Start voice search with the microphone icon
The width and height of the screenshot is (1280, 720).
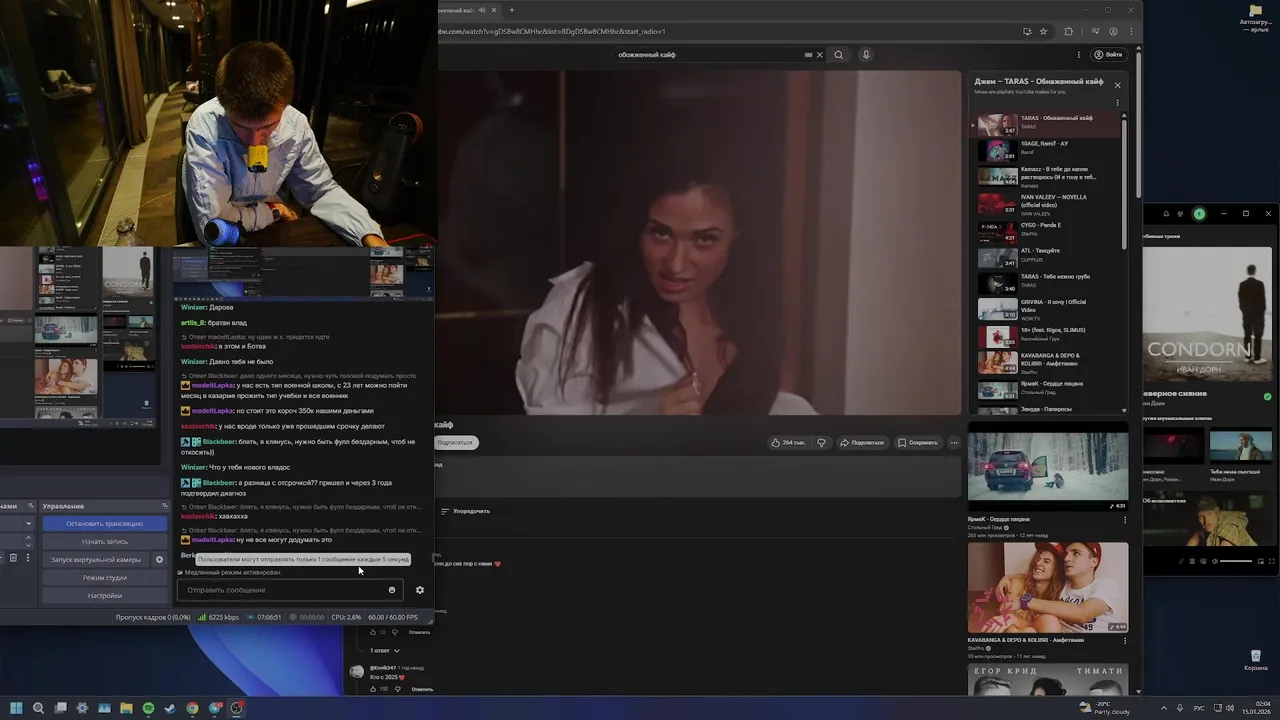pos(866,55)
